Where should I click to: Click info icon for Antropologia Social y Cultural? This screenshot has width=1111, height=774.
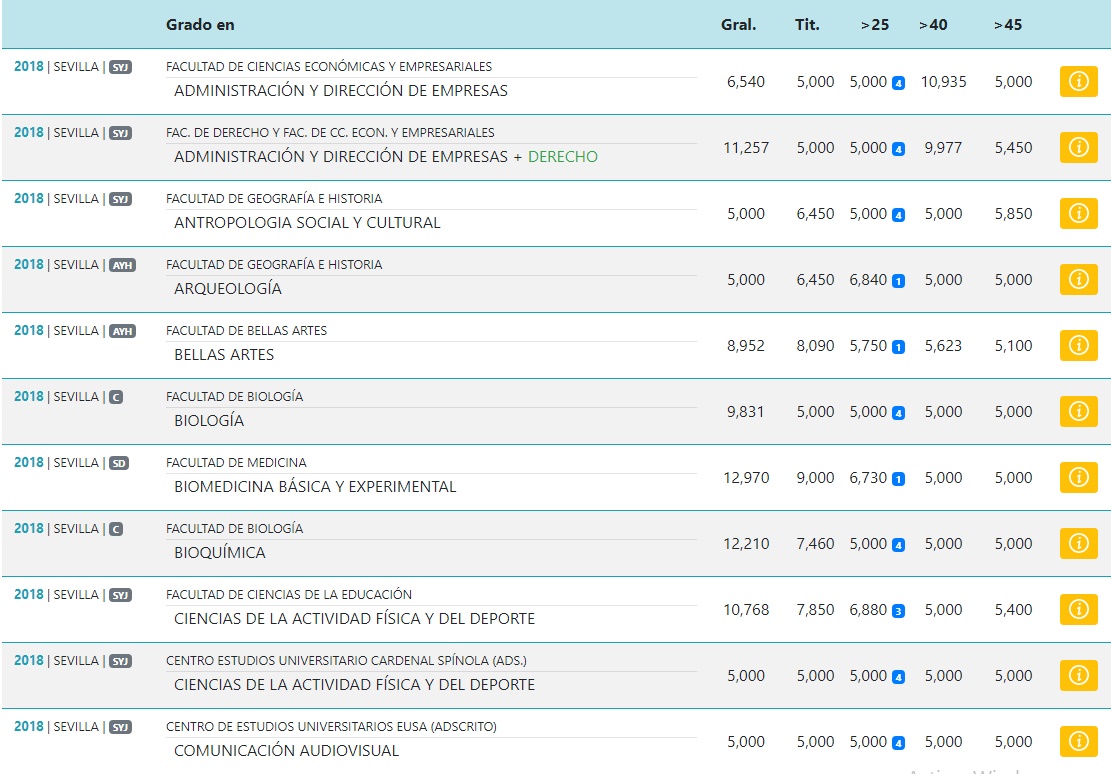1078,214
